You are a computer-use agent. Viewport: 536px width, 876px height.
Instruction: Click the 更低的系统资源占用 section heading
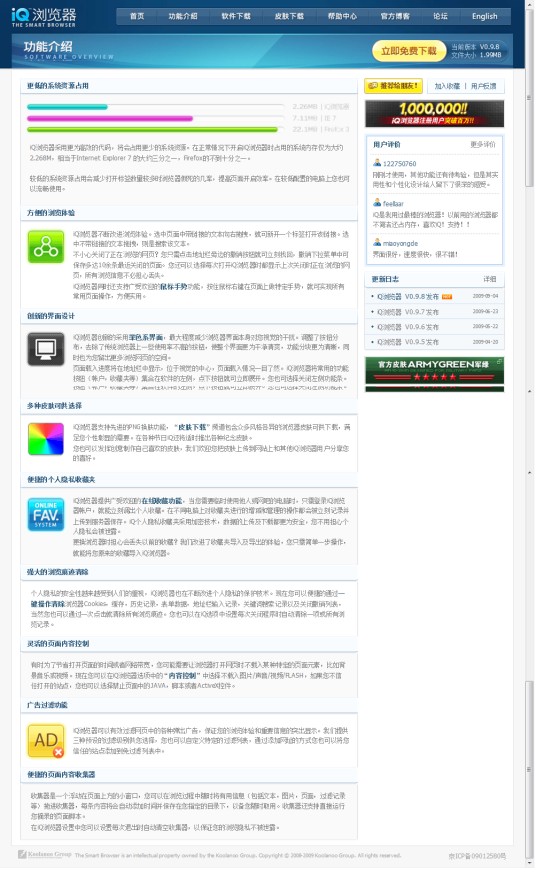point(58,85)
